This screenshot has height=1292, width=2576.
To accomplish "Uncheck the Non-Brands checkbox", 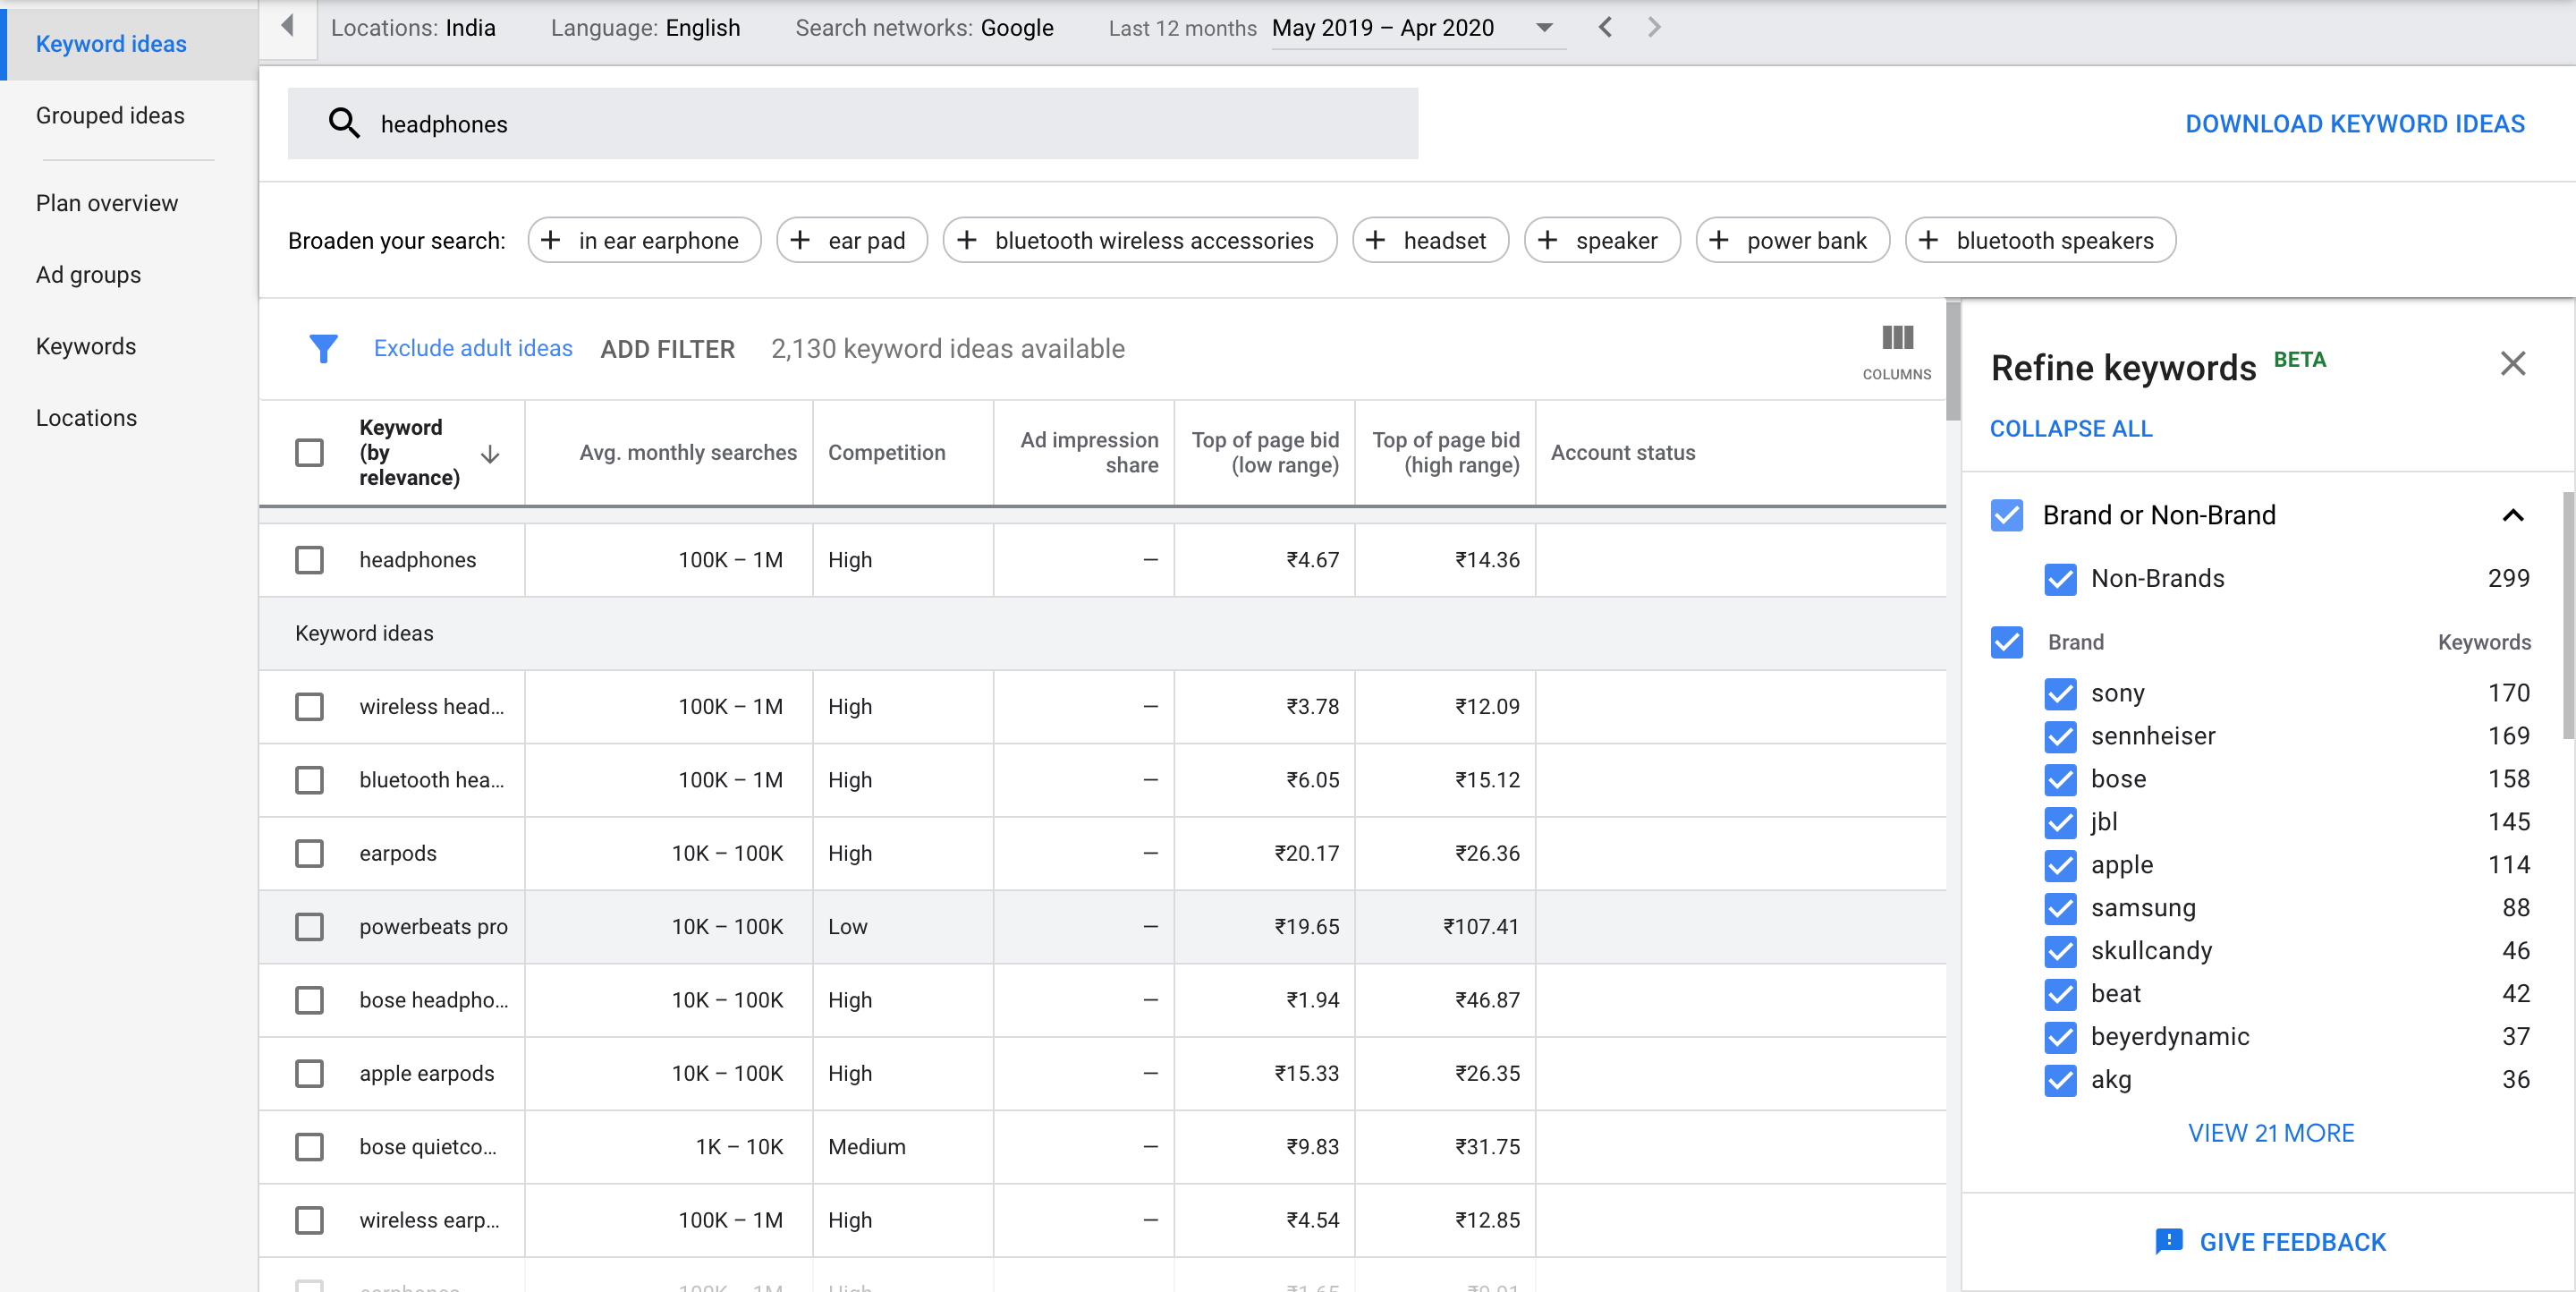I will (x=2059, y=578).
